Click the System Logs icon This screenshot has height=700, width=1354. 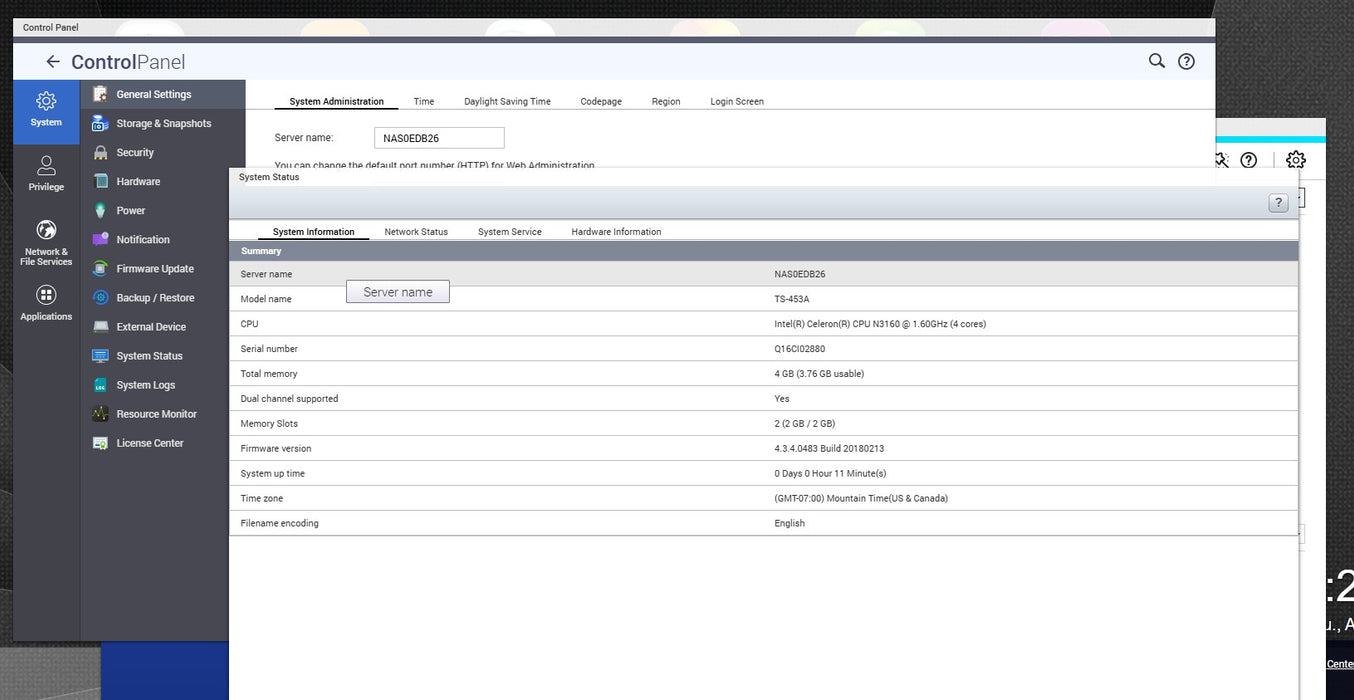[100, 384]
